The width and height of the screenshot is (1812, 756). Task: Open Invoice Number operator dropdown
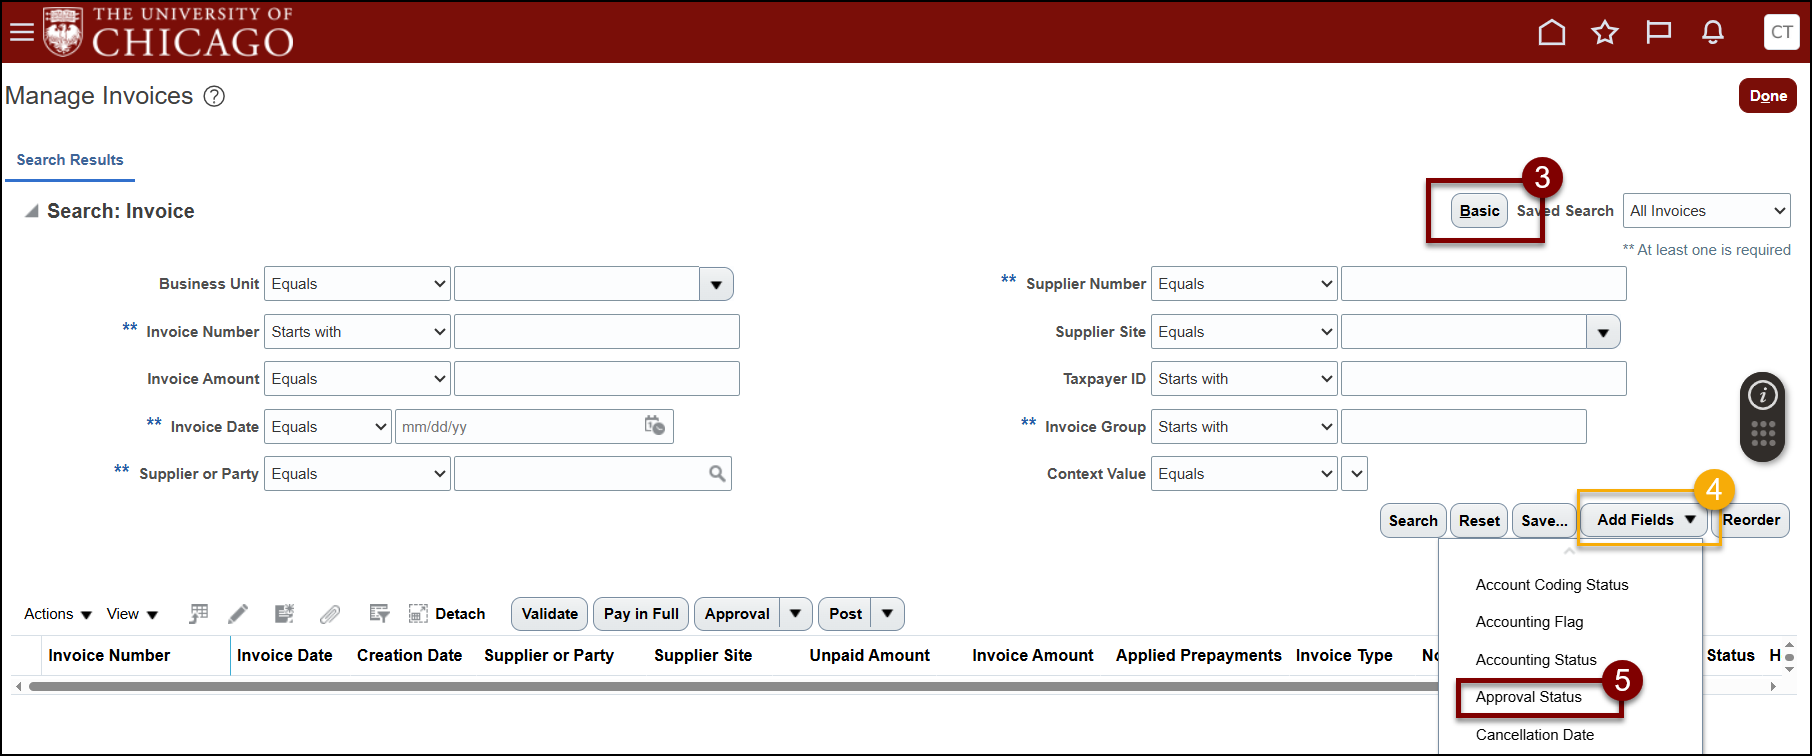(357, 332)
